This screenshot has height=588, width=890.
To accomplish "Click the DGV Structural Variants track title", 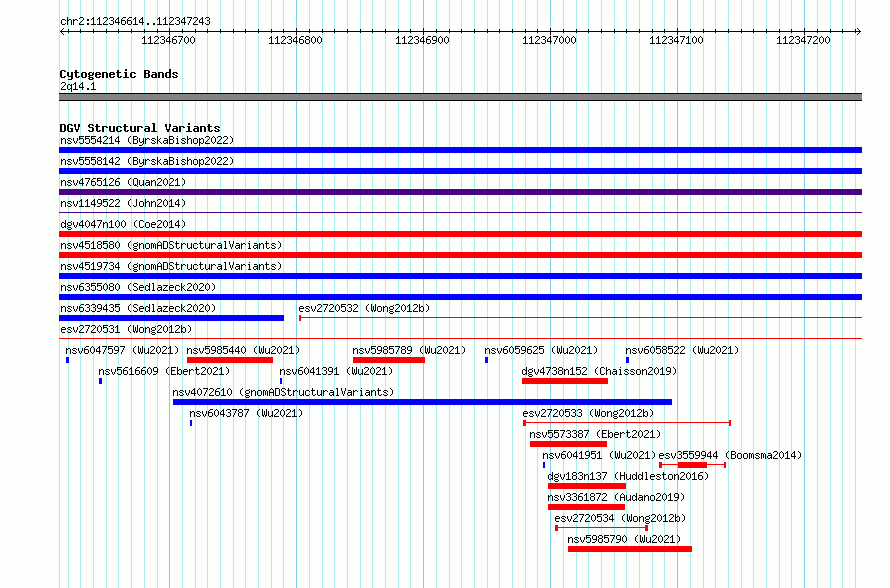I will [x=140, y=128].
